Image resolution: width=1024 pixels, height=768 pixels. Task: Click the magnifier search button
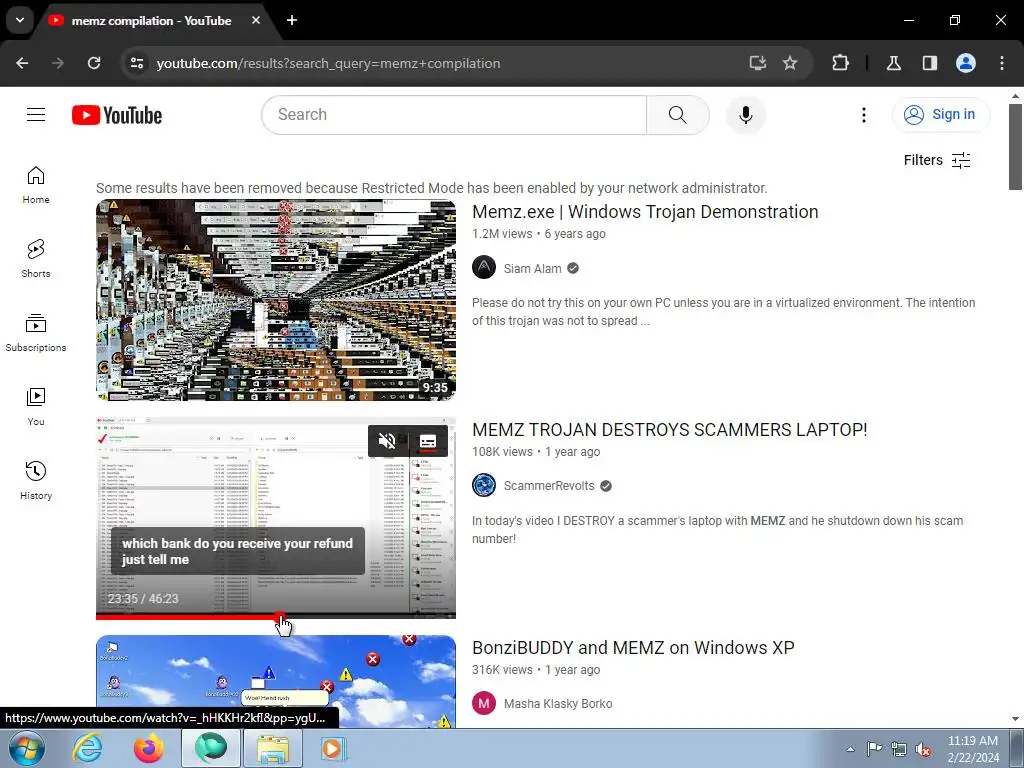point(677,115)
